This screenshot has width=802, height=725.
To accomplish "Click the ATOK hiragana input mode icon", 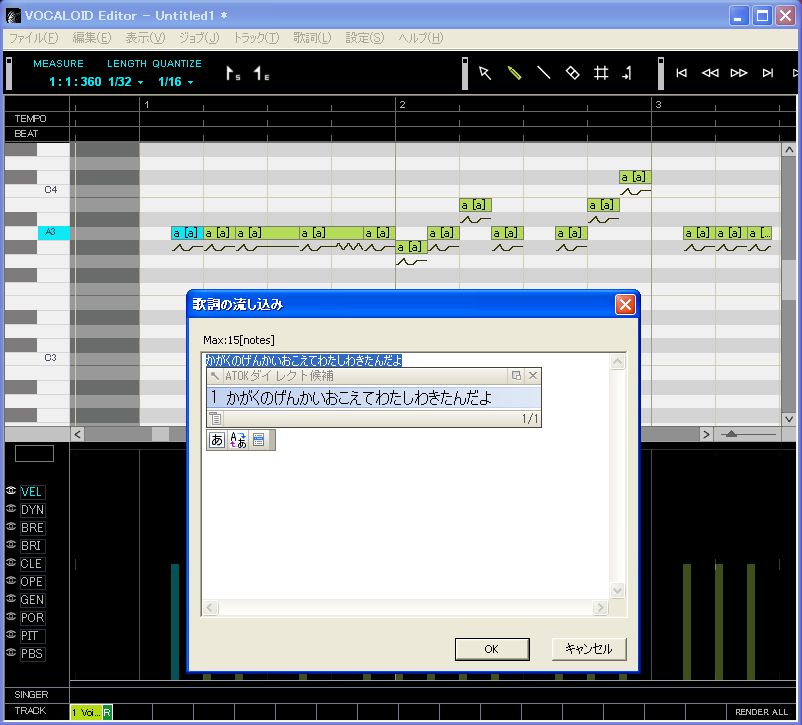I will coord(217,440).
